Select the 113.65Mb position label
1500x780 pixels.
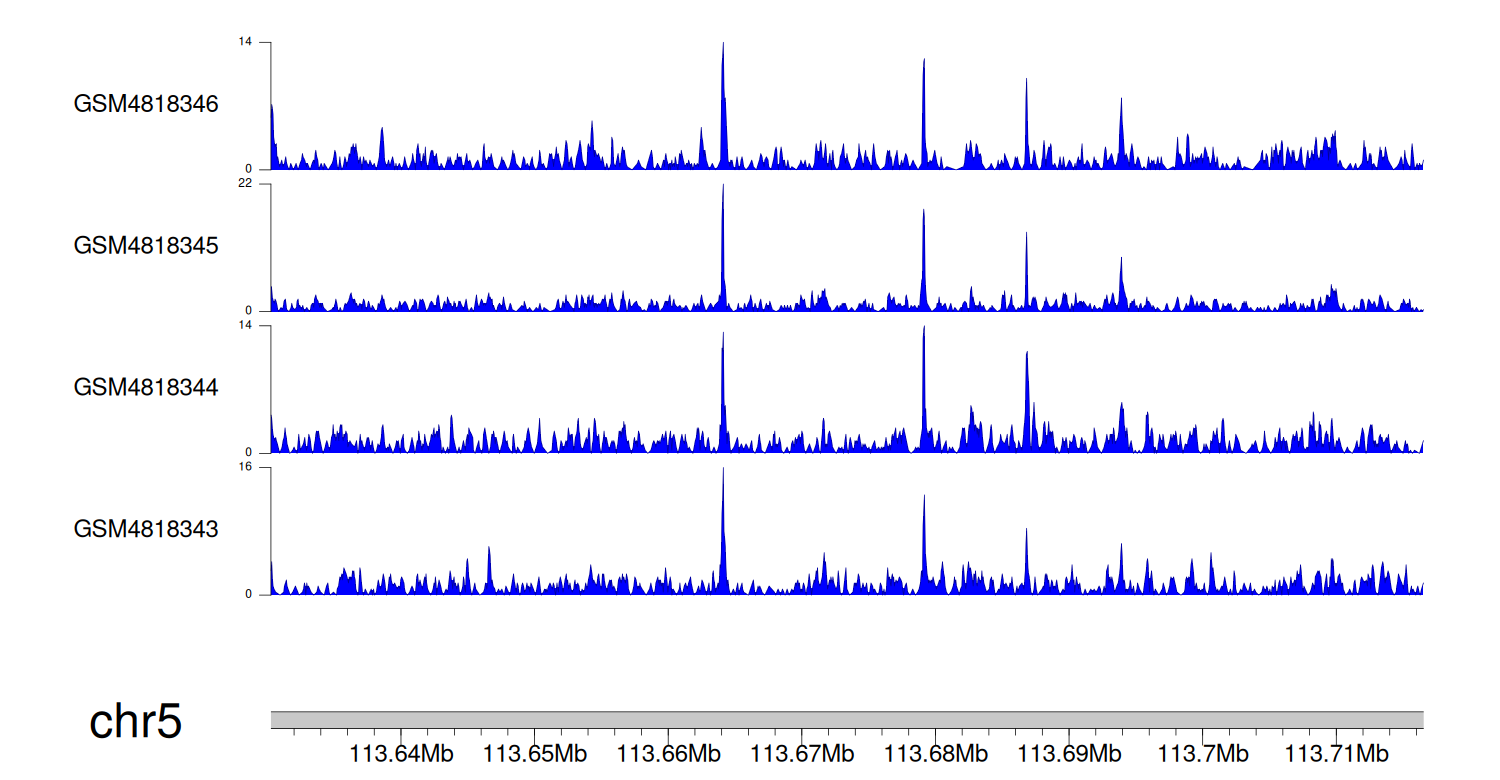(535, 753)
